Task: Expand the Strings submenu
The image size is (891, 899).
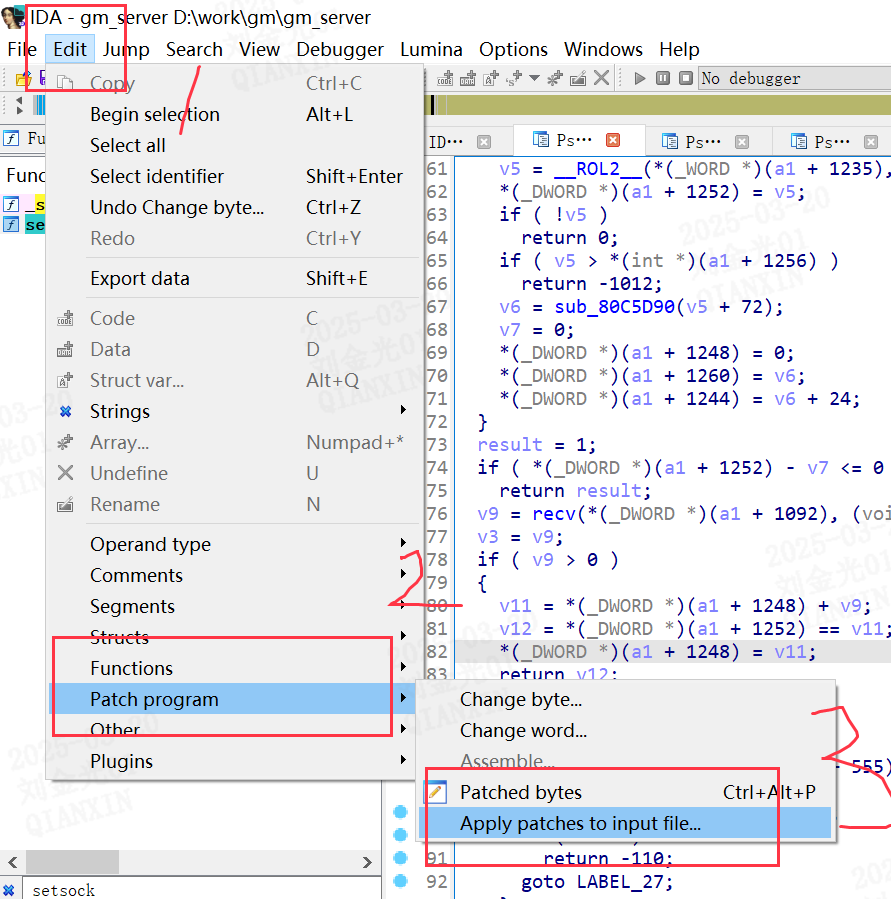Action: point(235,412)
